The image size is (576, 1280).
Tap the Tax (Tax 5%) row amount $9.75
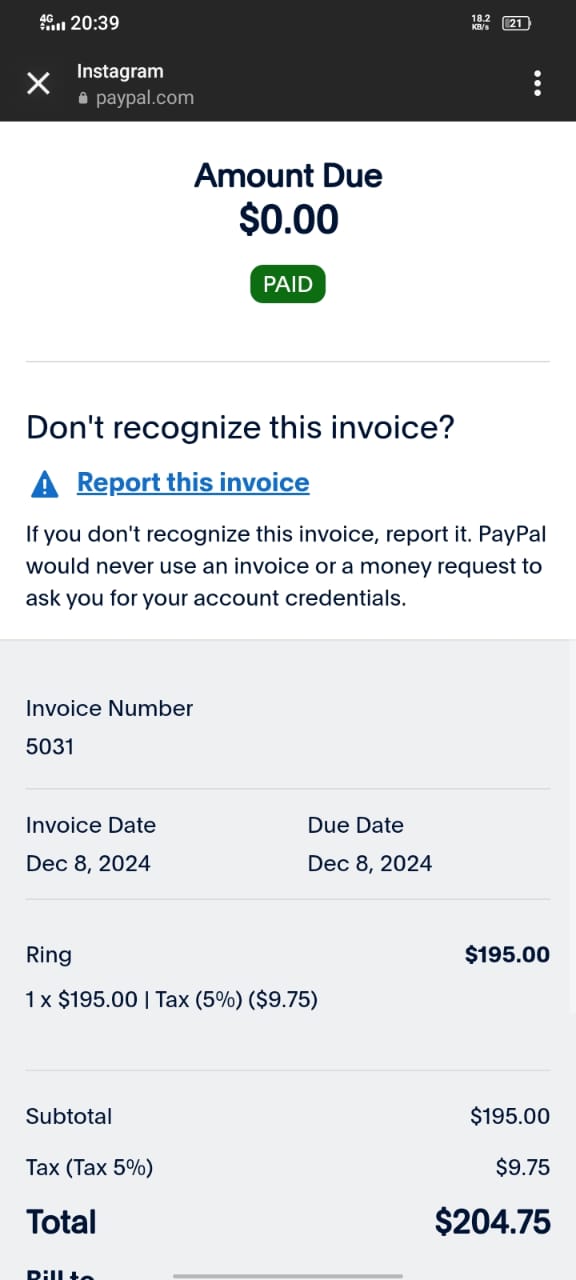(x=523, y=1167)
